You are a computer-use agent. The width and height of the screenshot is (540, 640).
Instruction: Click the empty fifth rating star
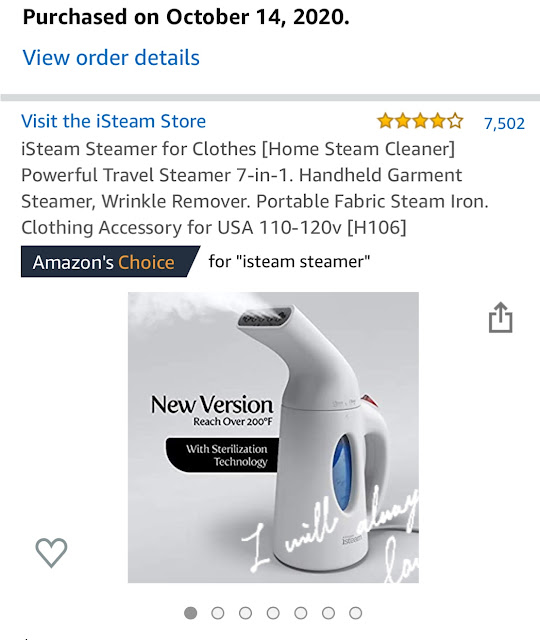coord(455,121)
